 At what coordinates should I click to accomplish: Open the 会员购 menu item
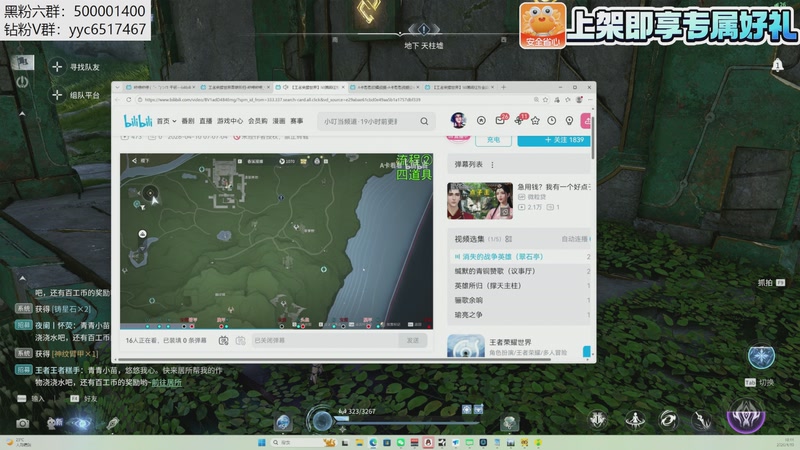coord(258,121)
